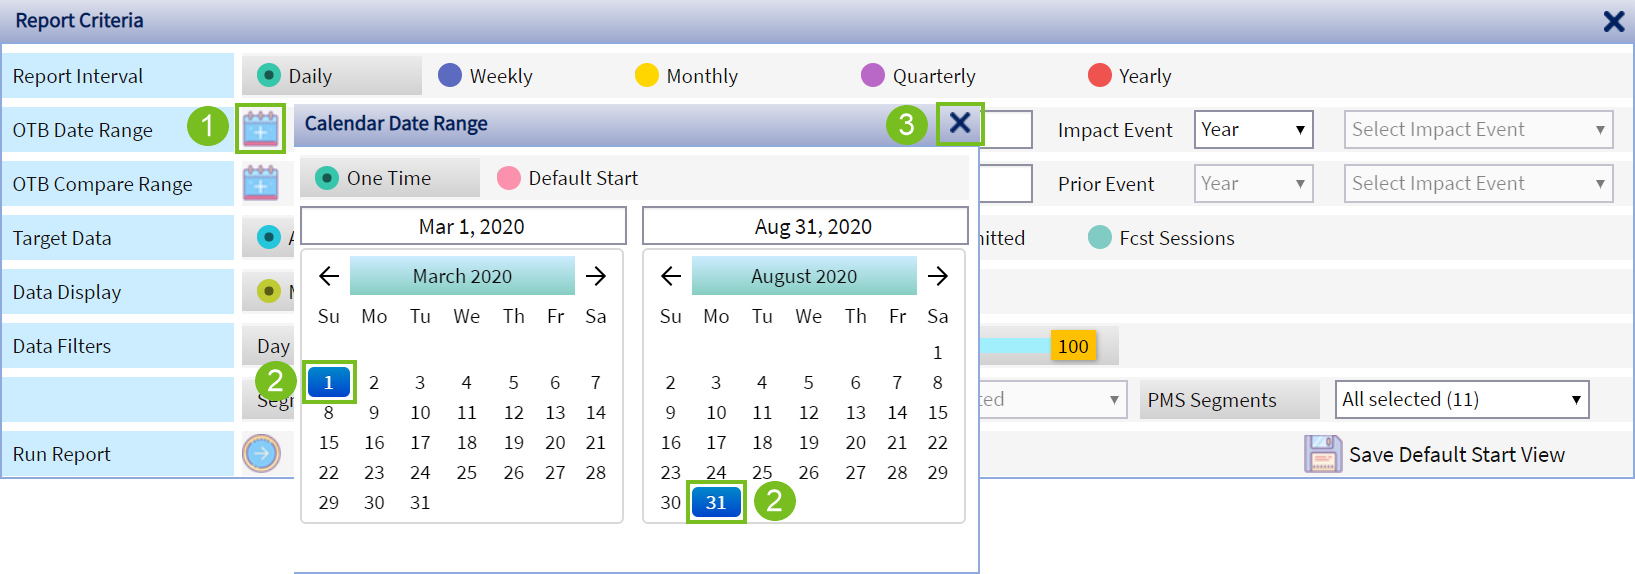Go to previous month from August 2020

pyautogui.click(x=670, y=276)
